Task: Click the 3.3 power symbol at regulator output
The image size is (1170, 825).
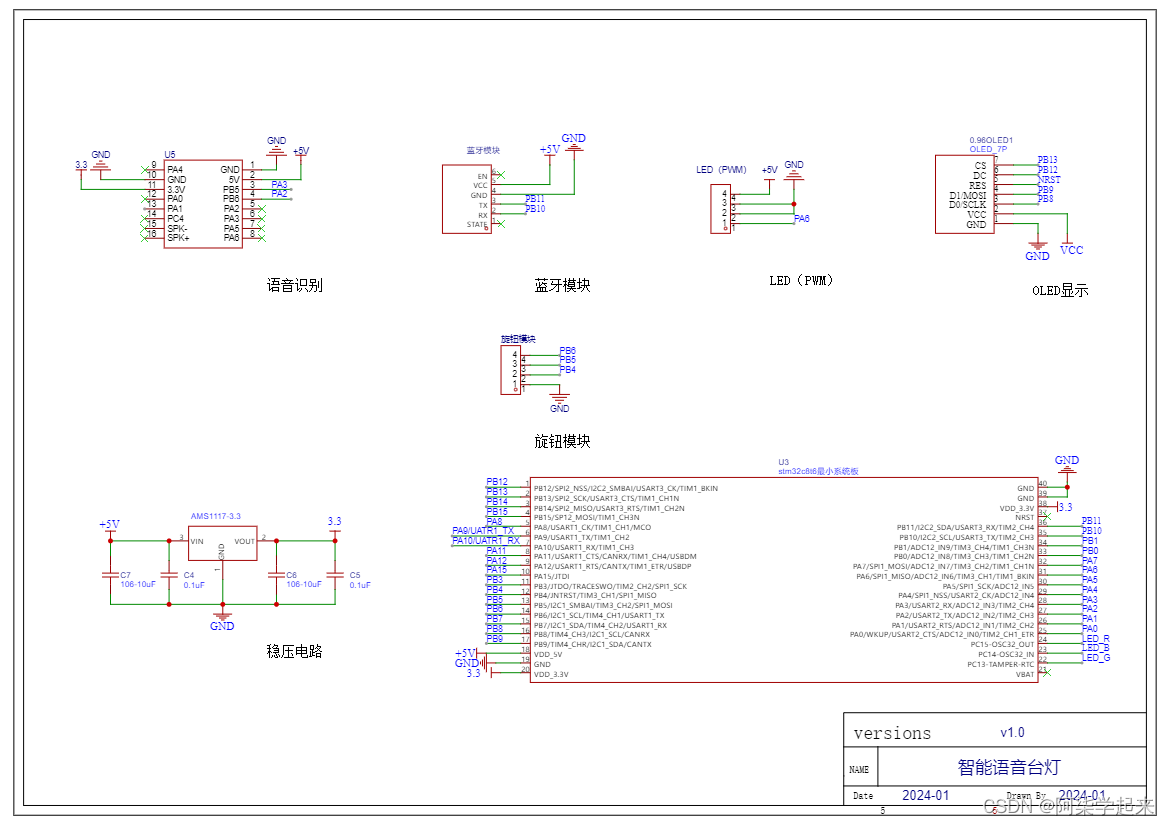Action: 334,524
